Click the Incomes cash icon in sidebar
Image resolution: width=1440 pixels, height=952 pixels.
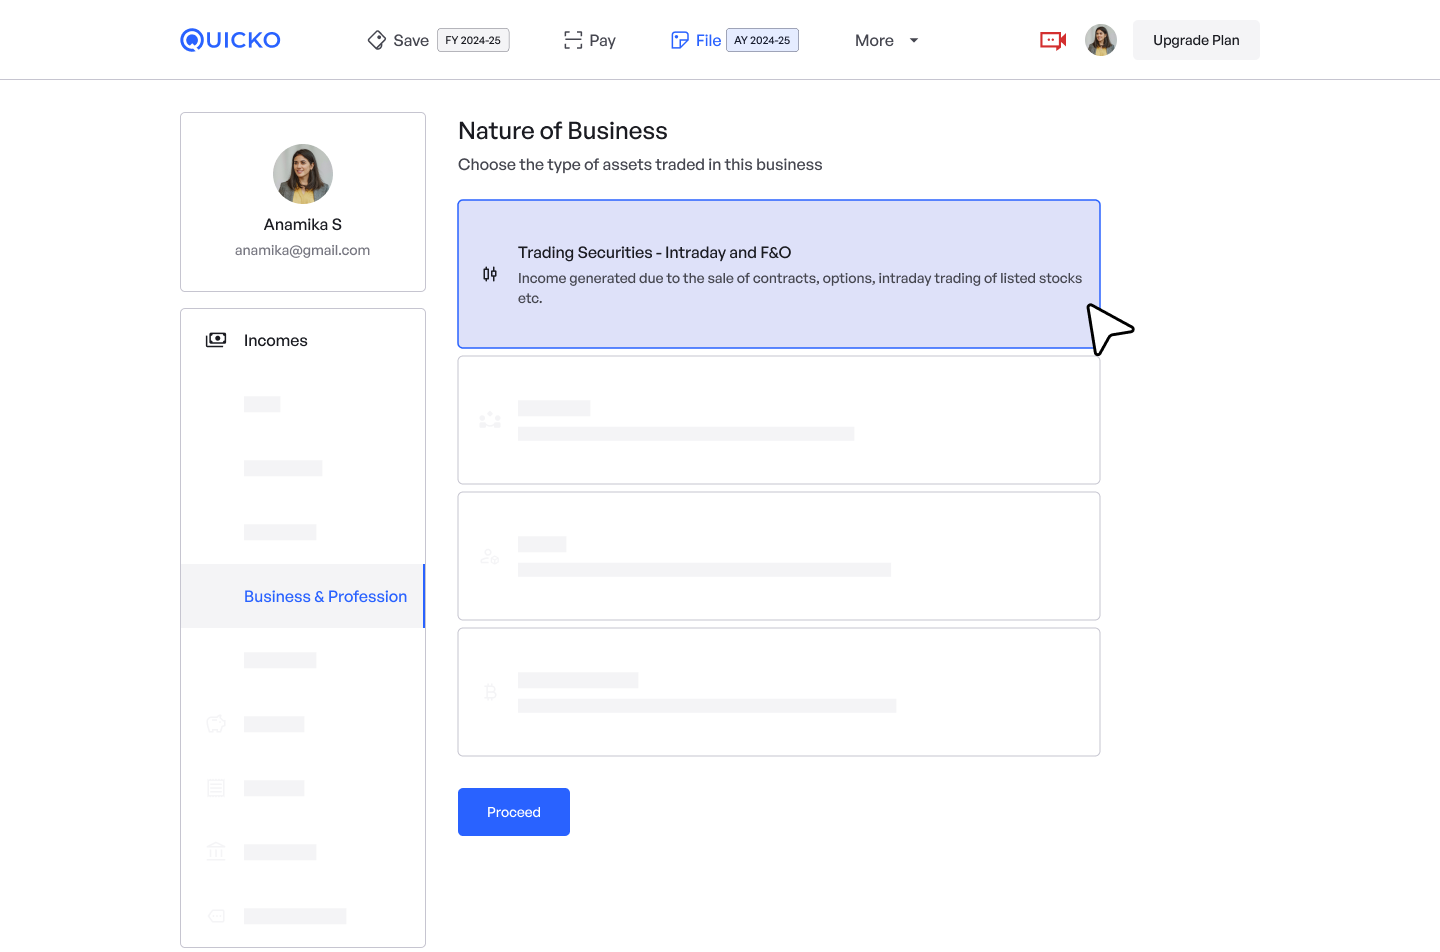click(216, 340)
